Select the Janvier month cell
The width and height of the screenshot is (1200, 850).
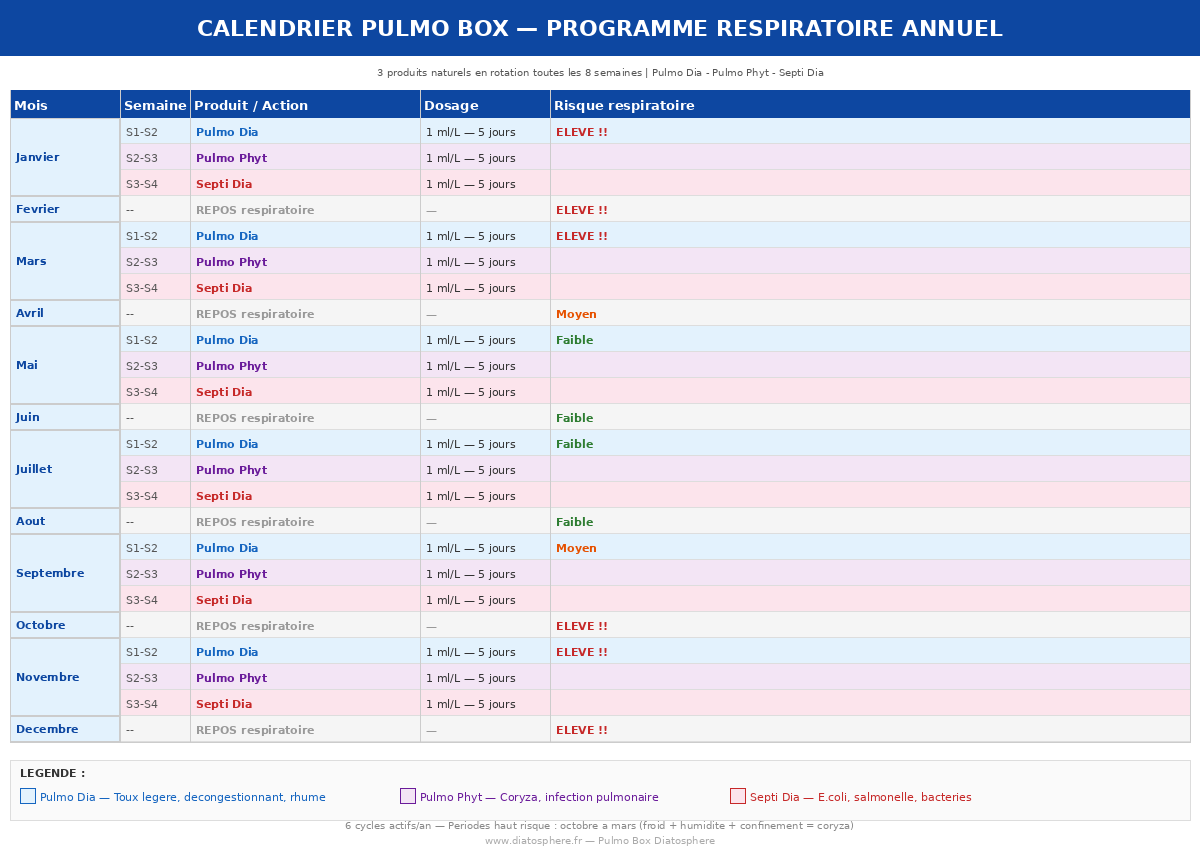65,157
